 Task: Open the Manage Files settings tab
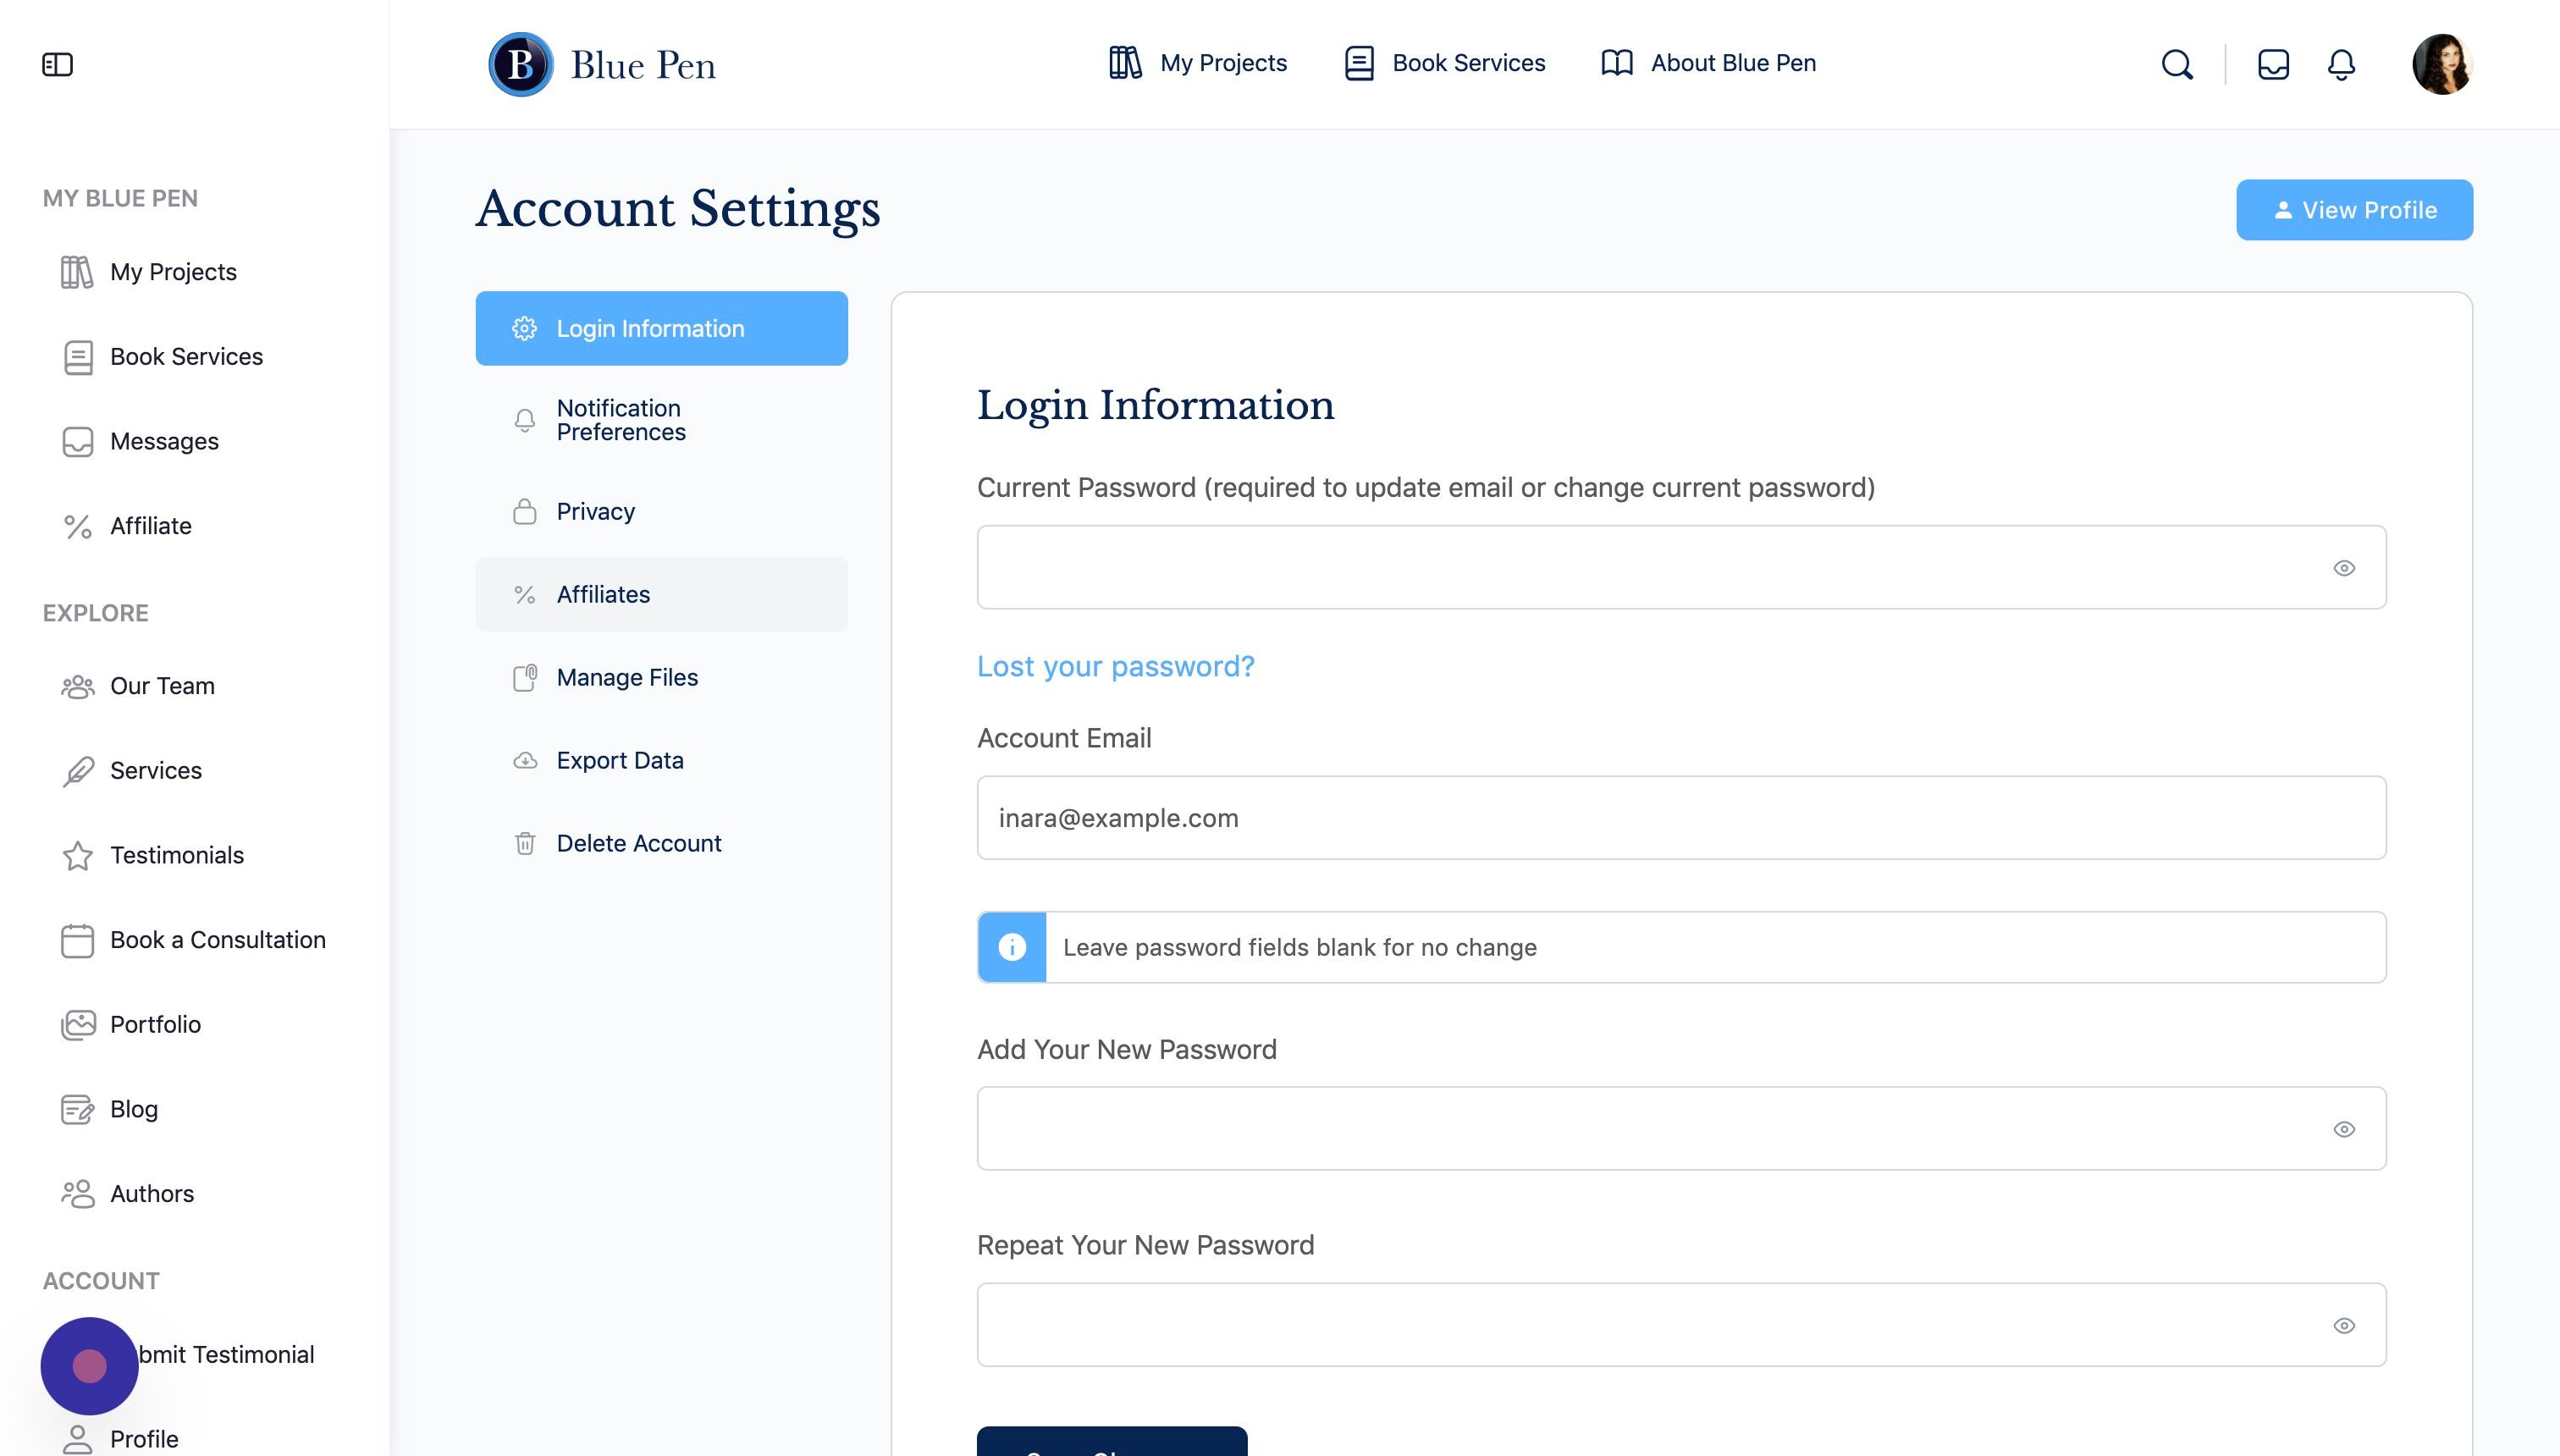point(661,677)
